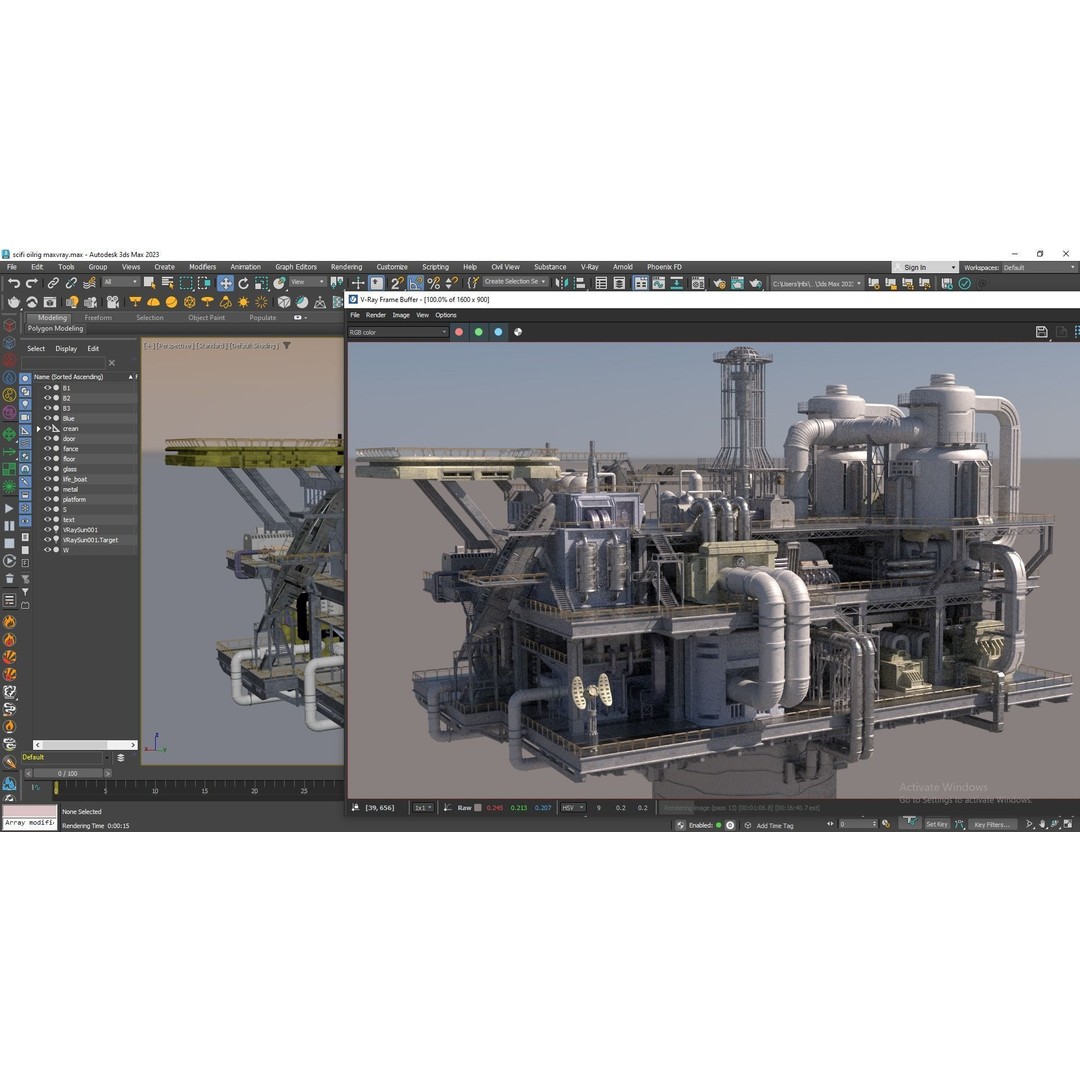Click the Key Filters button
Screen dimensions: 1080x1080
pos(991,824)
